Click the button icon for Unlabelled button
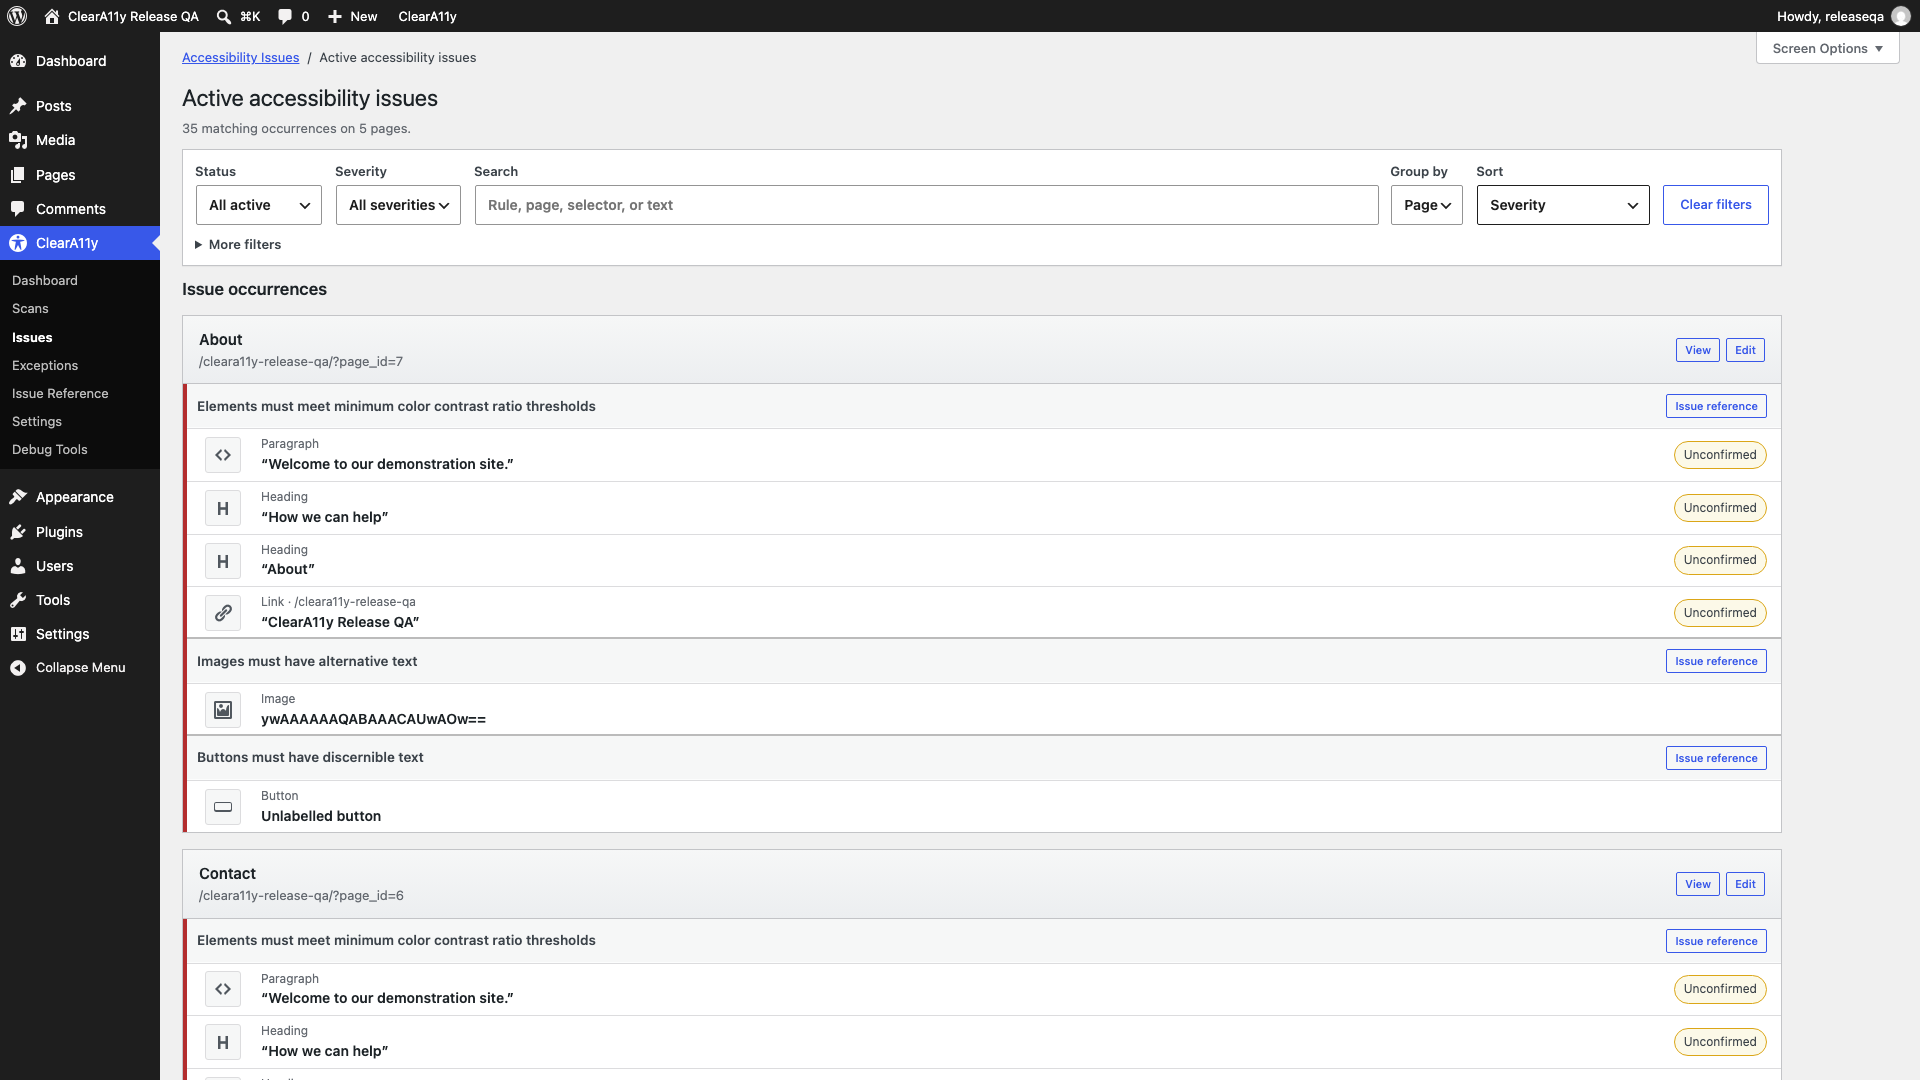 (223, 807)
